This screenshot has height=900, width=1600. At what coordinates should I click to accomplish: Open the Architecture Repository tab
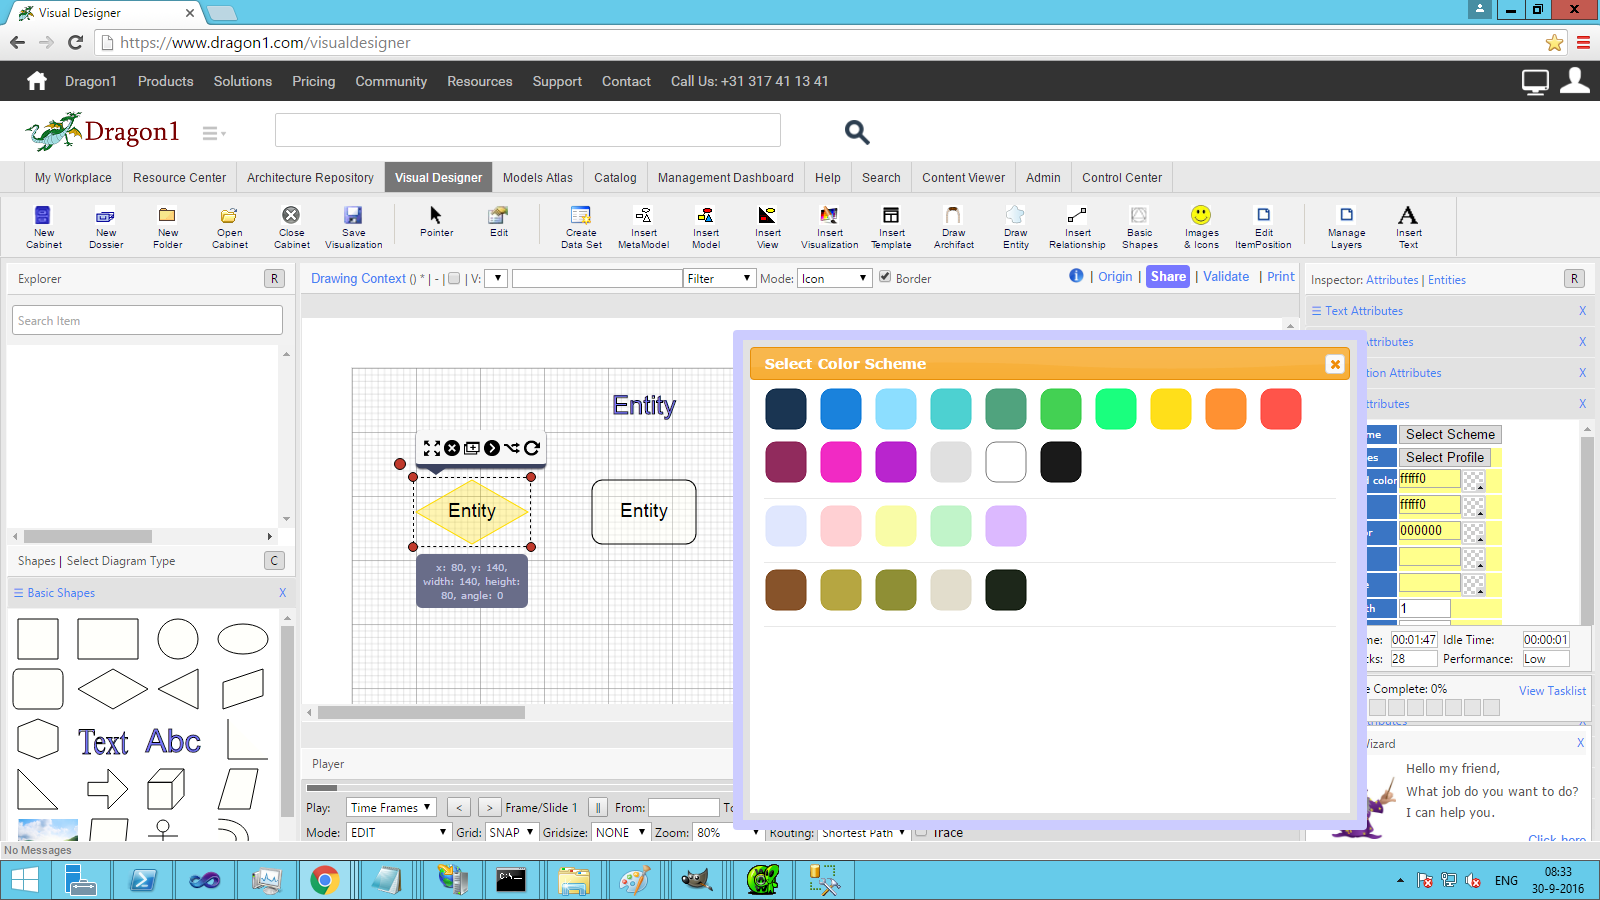click(310, 177)
